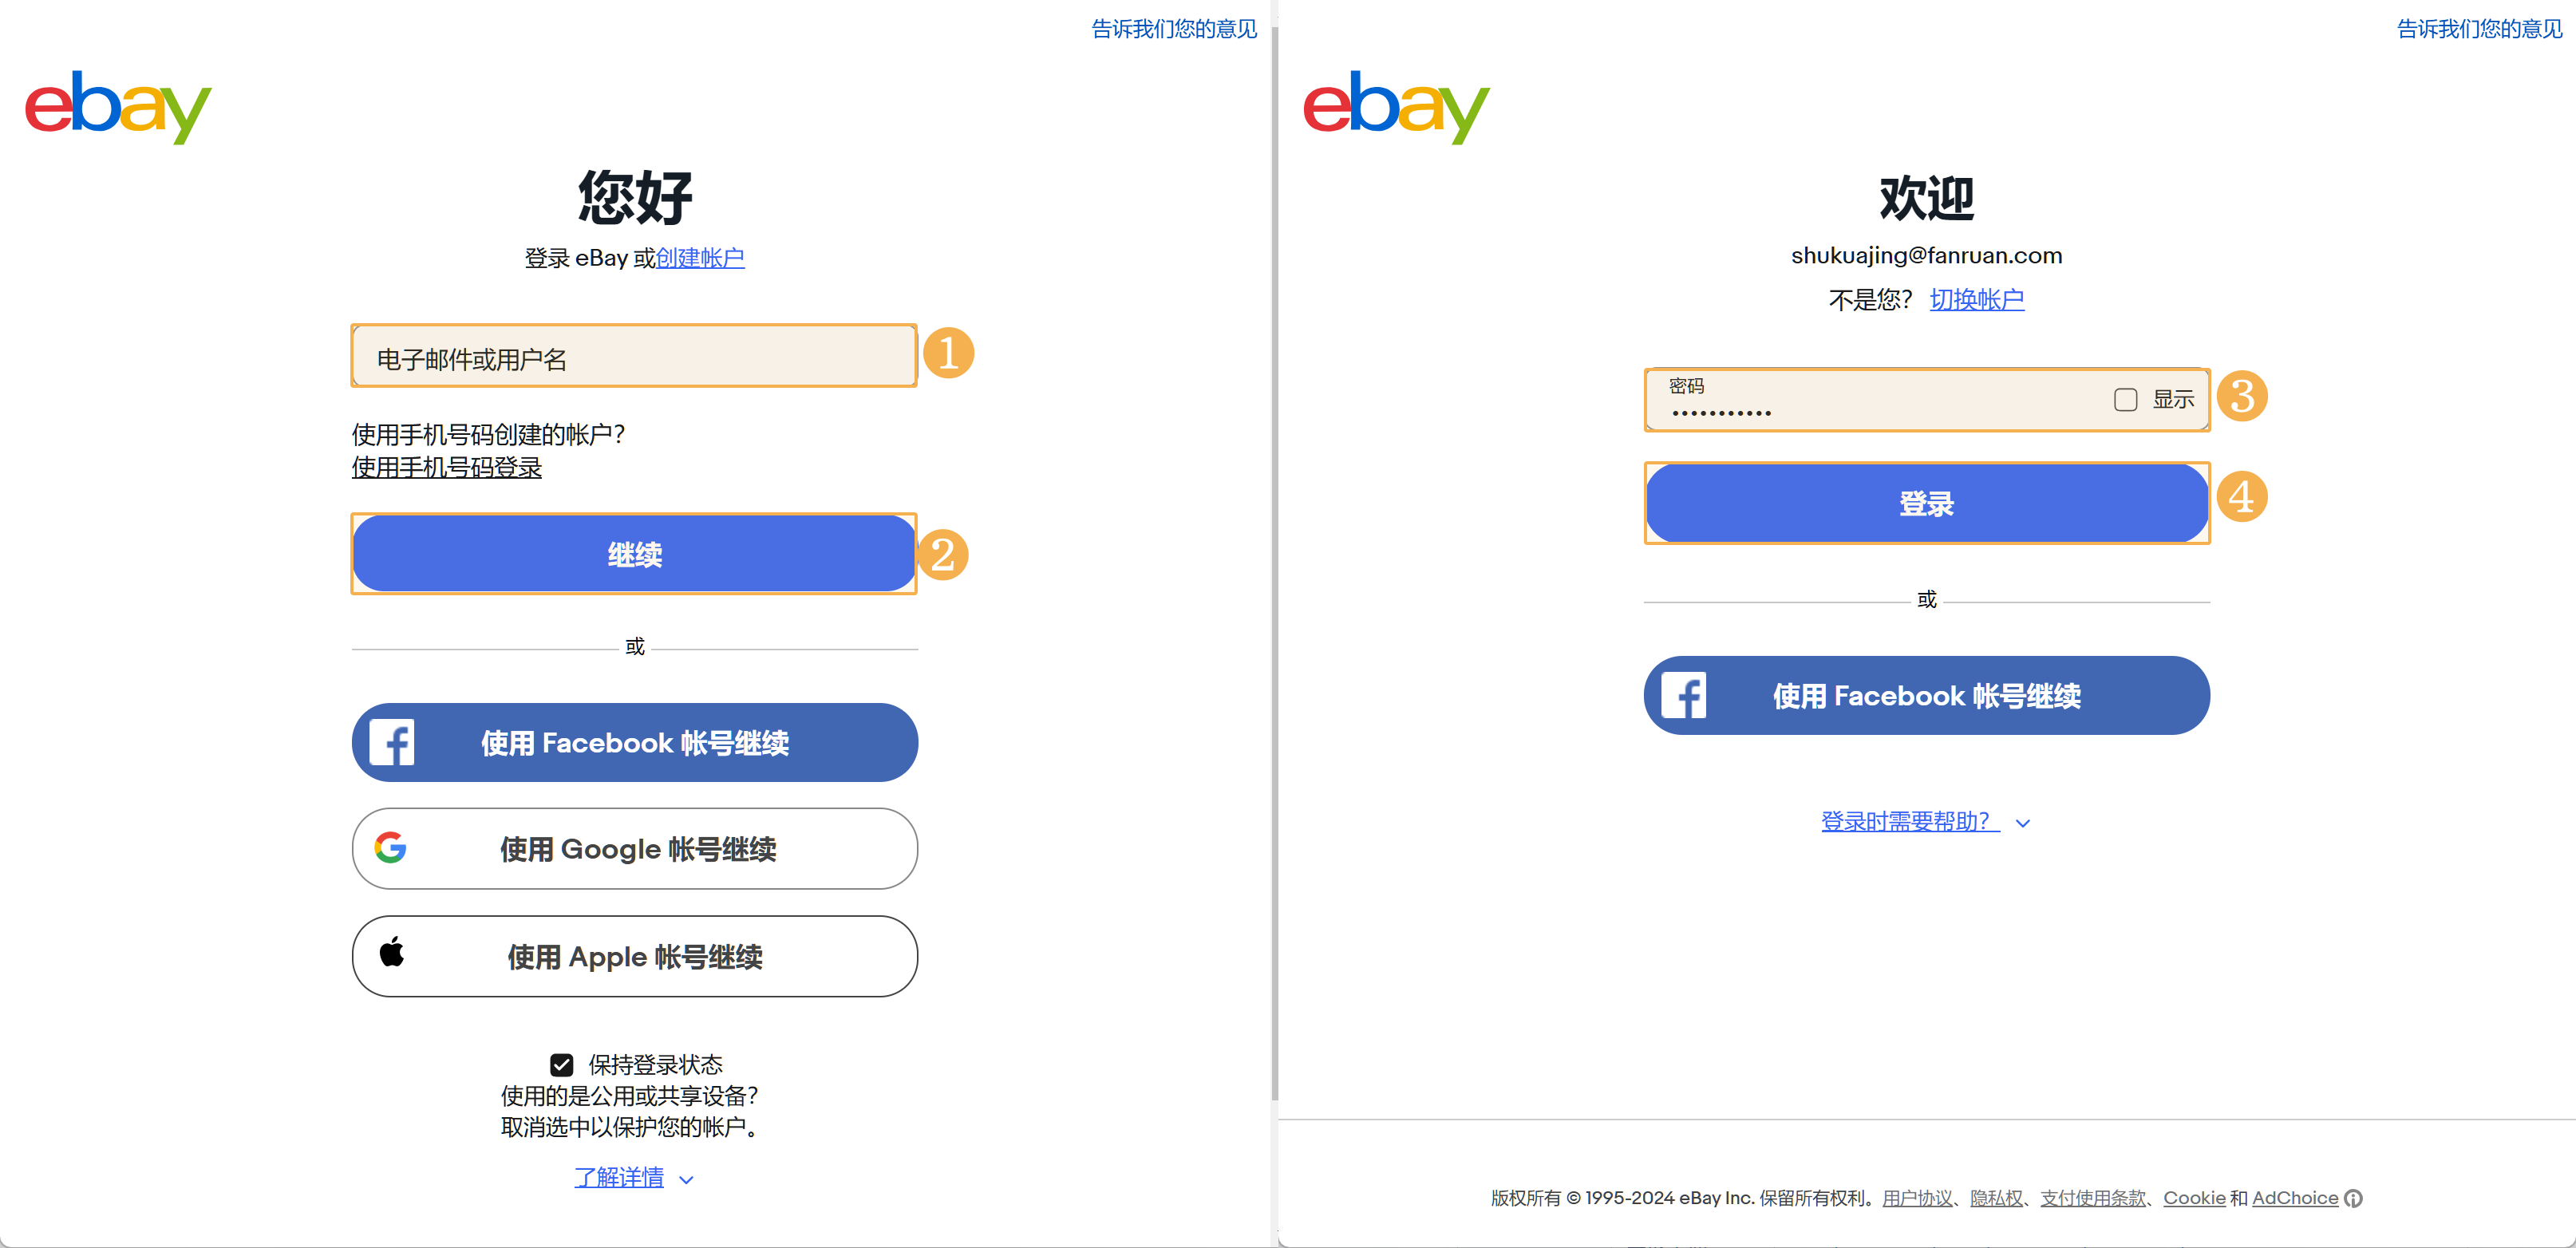
Task: Click the orange number 1 annotation badge
Action: [948, 353]
